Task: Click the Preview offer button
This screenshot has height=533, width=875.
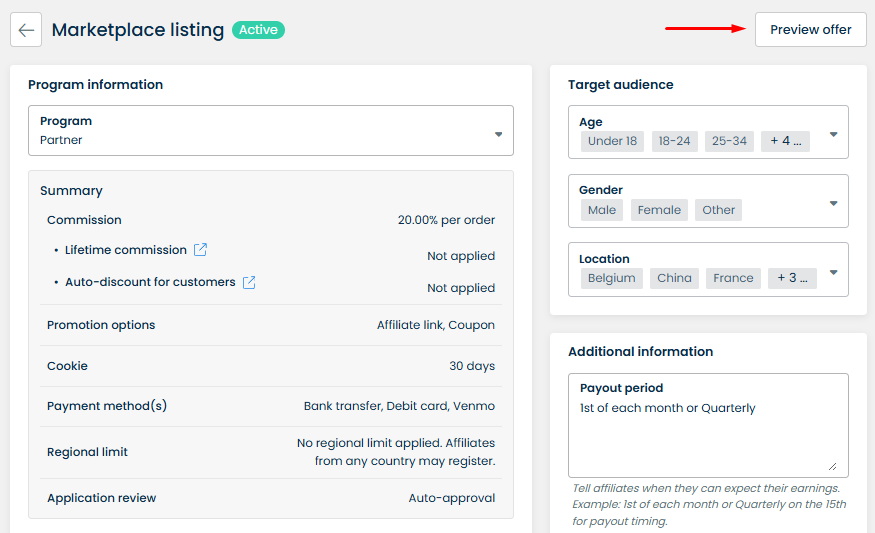Action: point(810,30)
